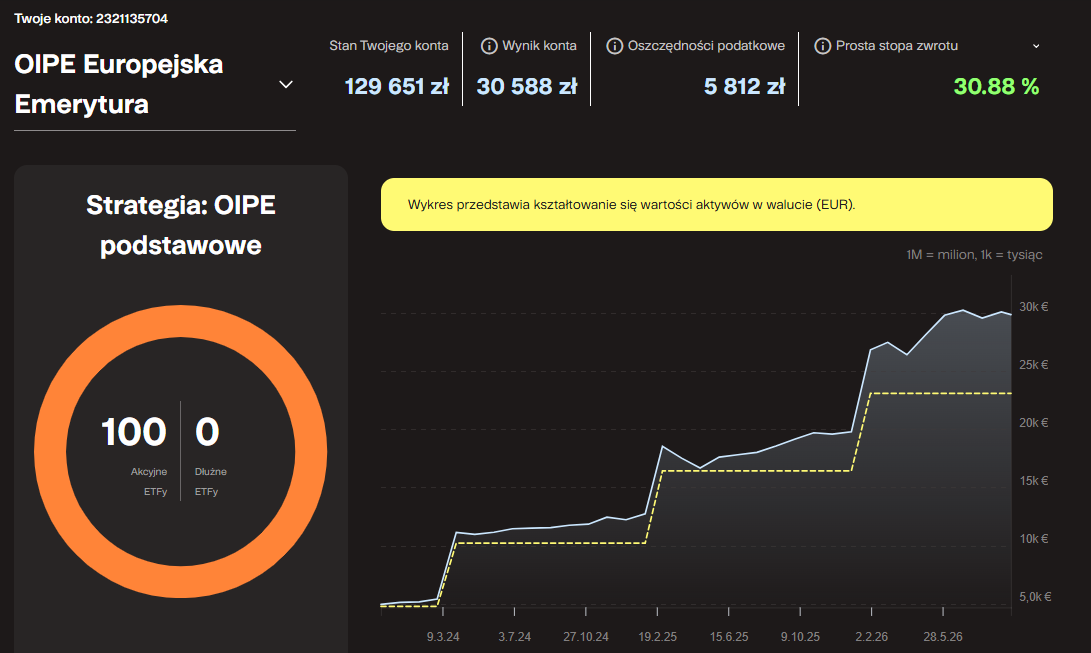Click the 30k € axis label
Screen dimensions: 1091x653
pyautogui.click(x=1034, y=307)
